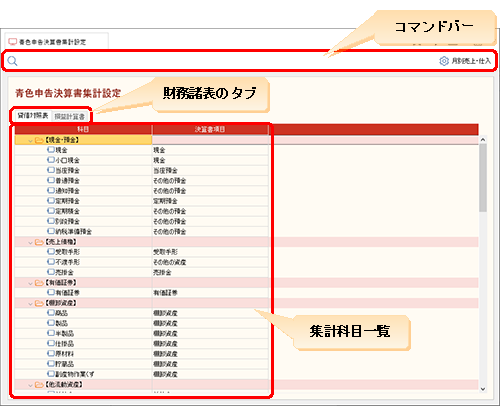Switch to the 損益計算書 tab

click(x=70, y=116)
